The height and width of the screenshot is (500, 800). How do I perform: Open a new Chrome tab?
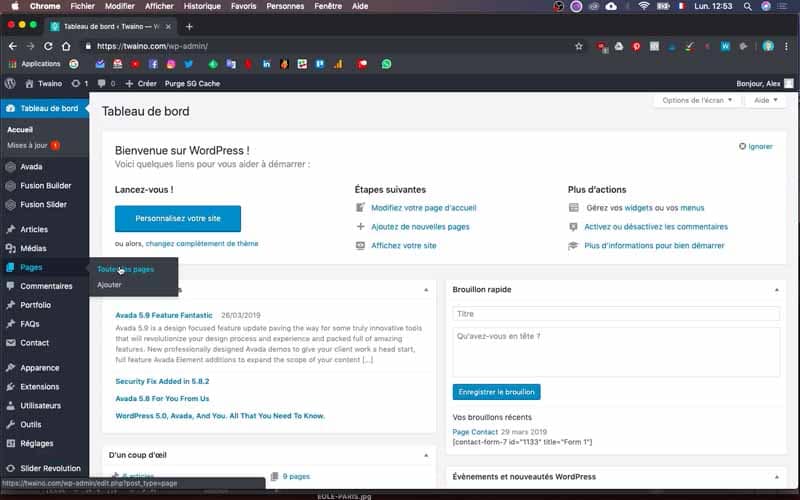pyautogui.click(x=189, y=27)
